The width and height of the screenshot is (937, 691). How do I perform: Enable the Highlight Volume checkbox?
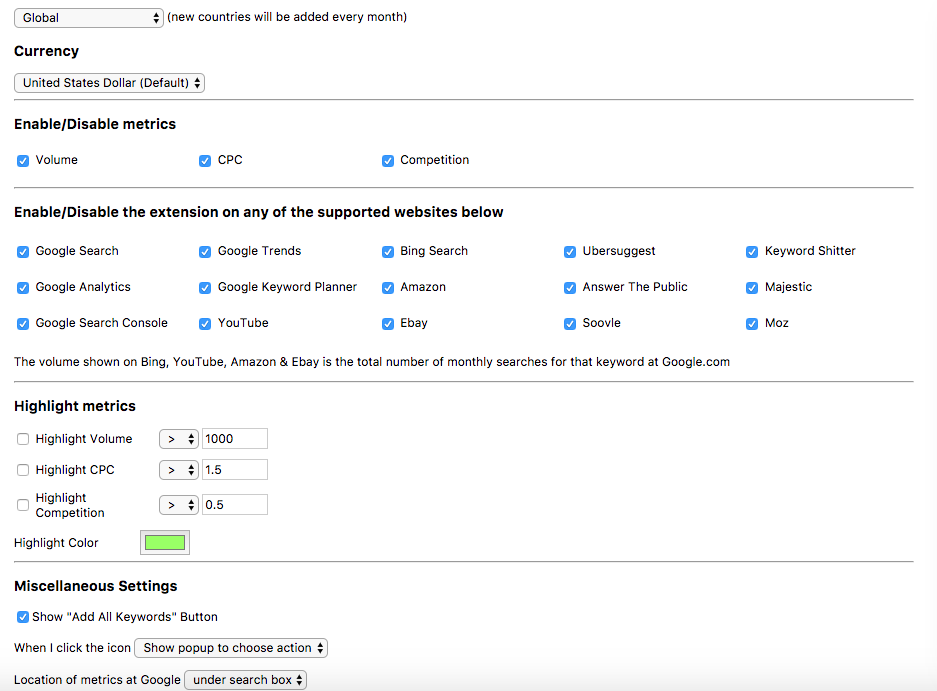(x=23, y=439)
